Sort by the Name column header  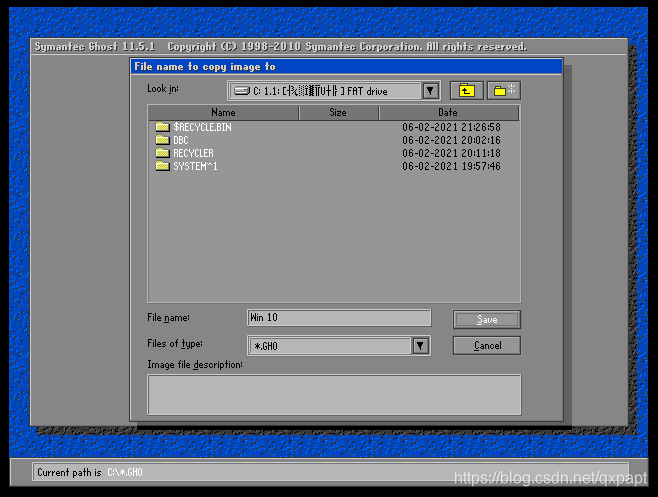coord(223,112)
